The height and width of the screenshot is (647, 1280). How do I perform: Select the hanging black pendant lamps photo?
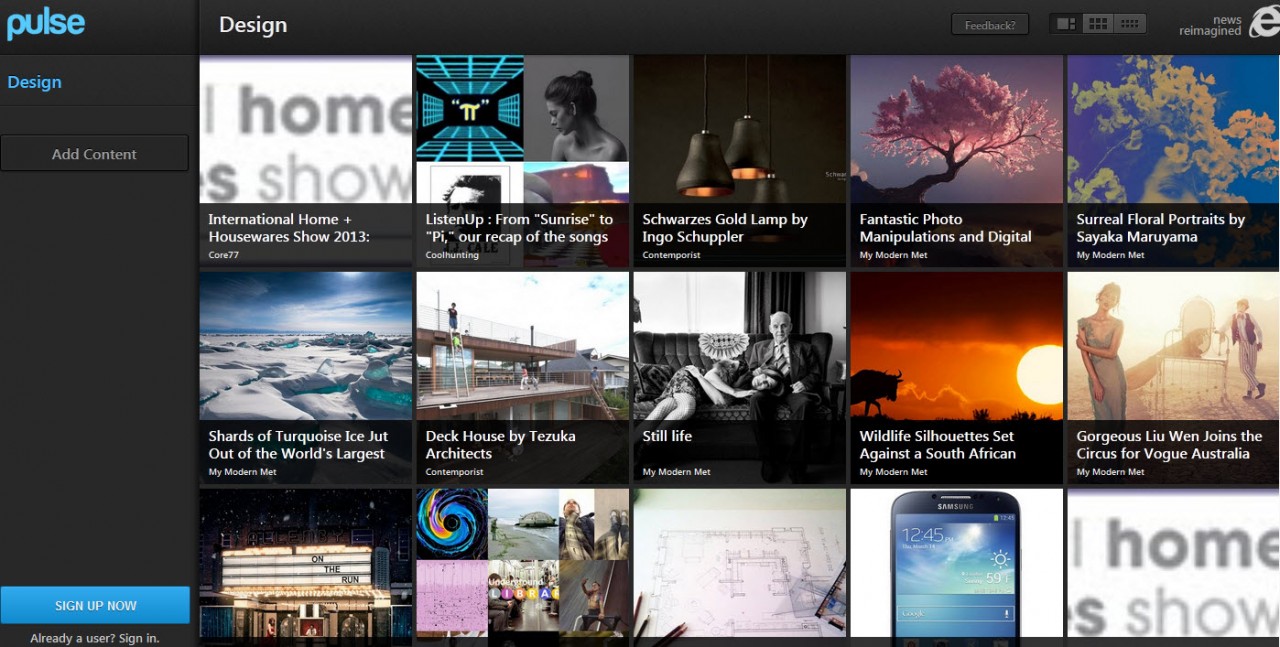pos(740,129)
